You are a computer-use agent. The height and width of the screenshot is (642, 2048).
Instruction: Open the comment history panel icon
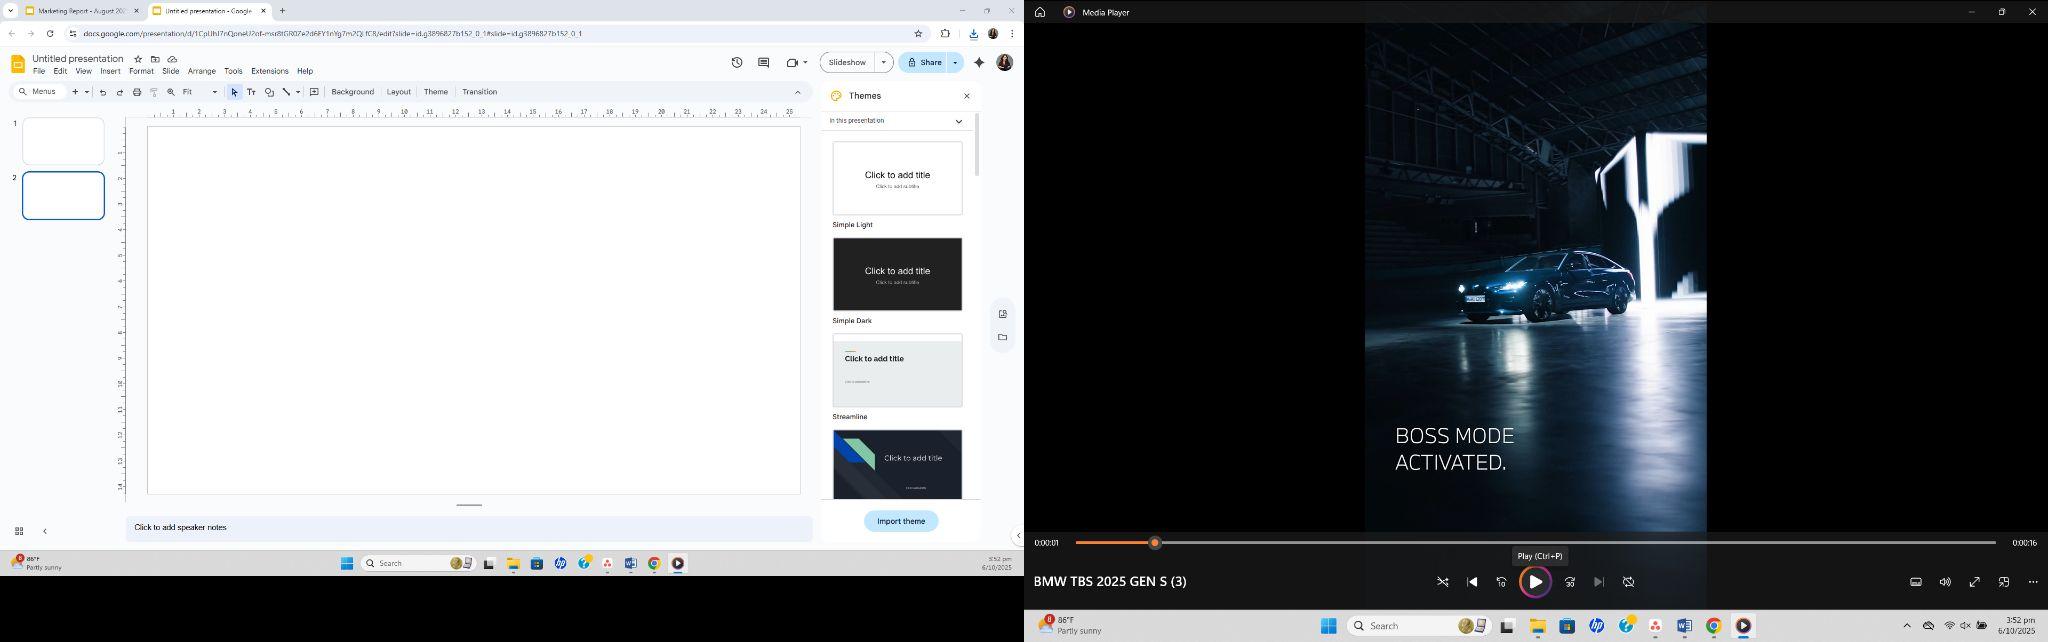[x=764, y=62]
